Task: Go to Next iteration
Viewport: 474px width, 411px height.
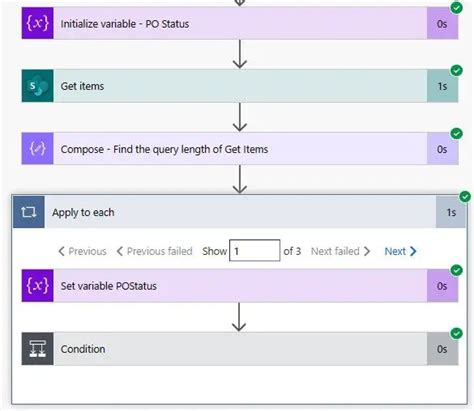Action: click(x=400, y=251)
